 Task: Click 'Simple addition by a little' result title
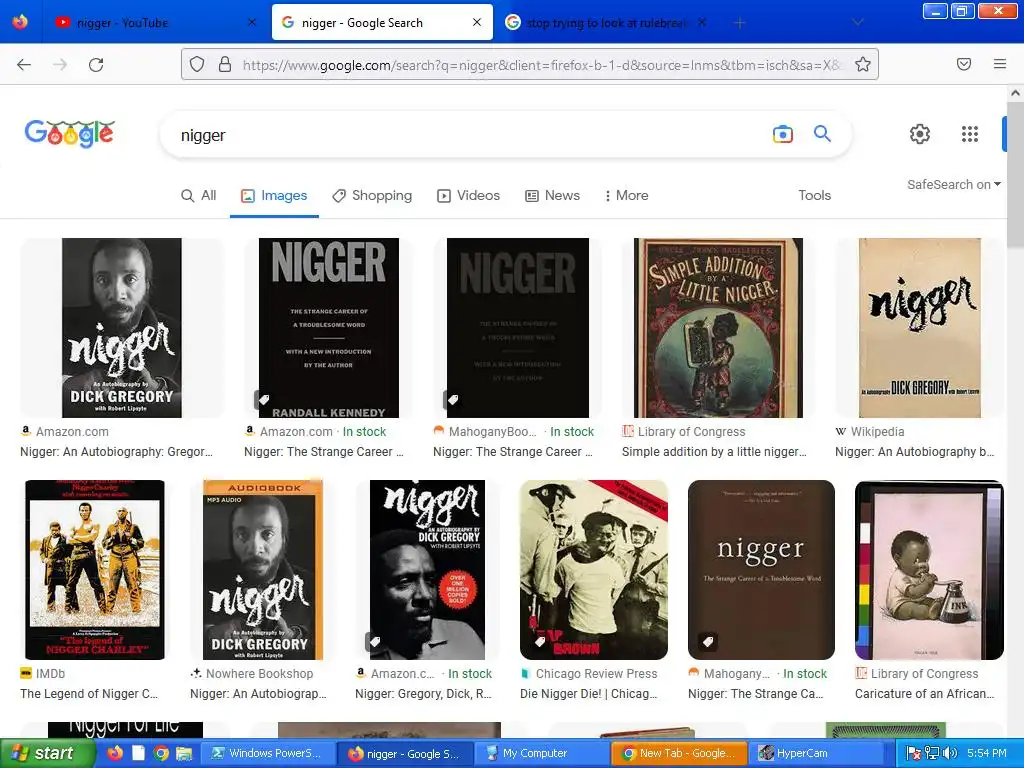point(714,452)
